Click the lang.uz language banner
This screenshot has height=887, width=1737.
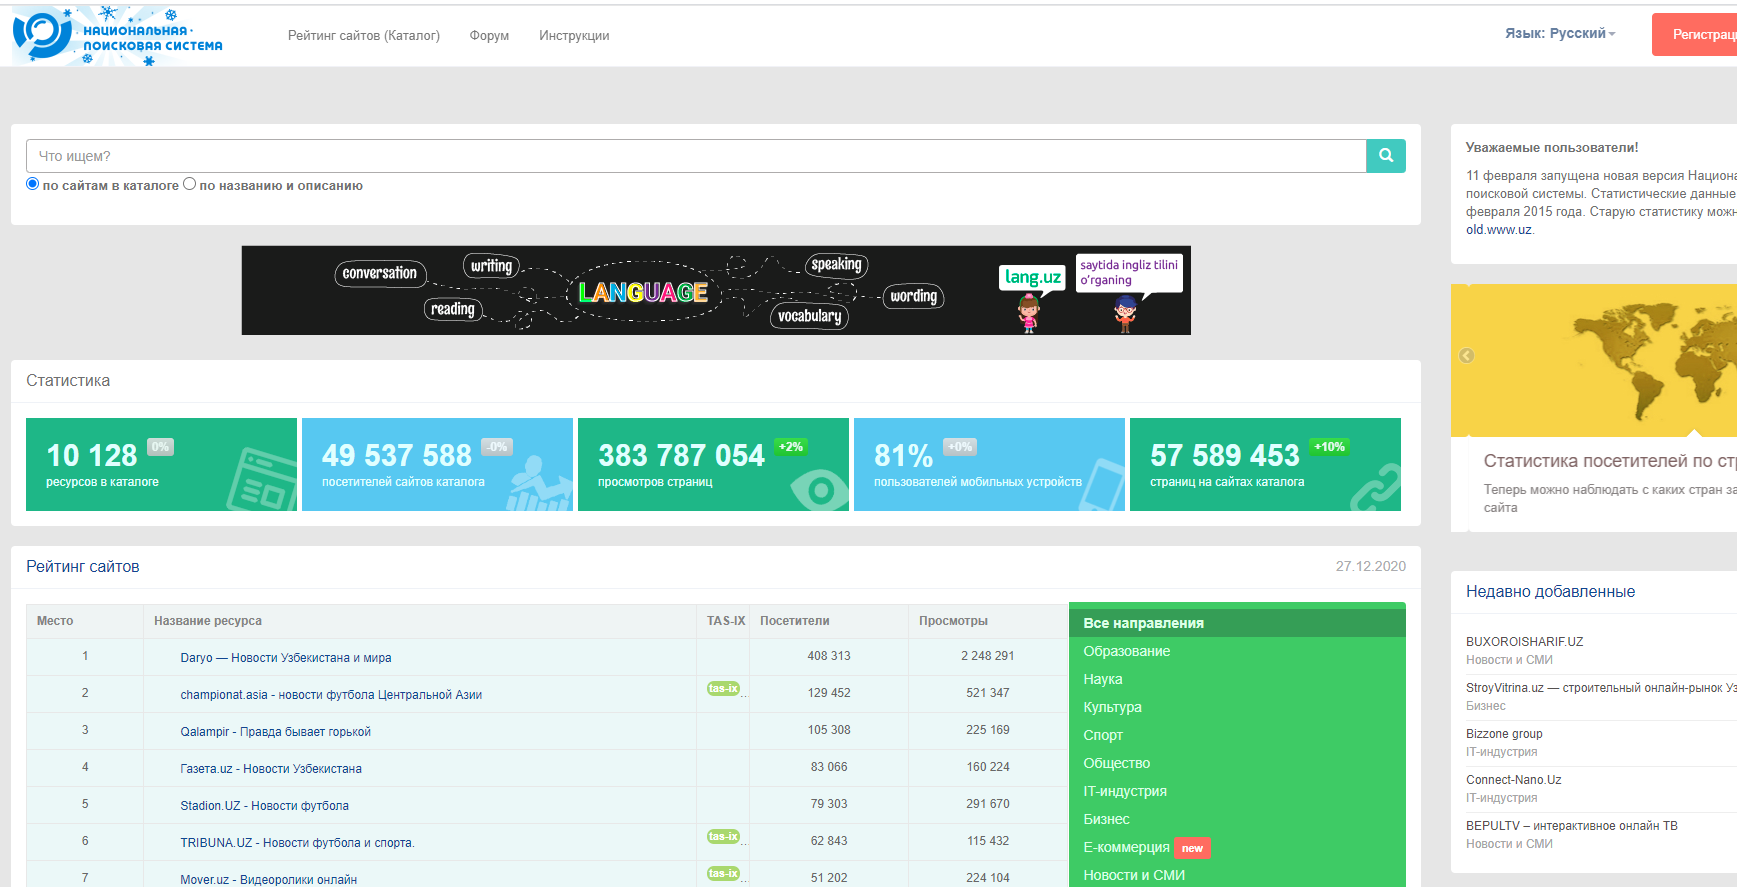click(716, 290)
